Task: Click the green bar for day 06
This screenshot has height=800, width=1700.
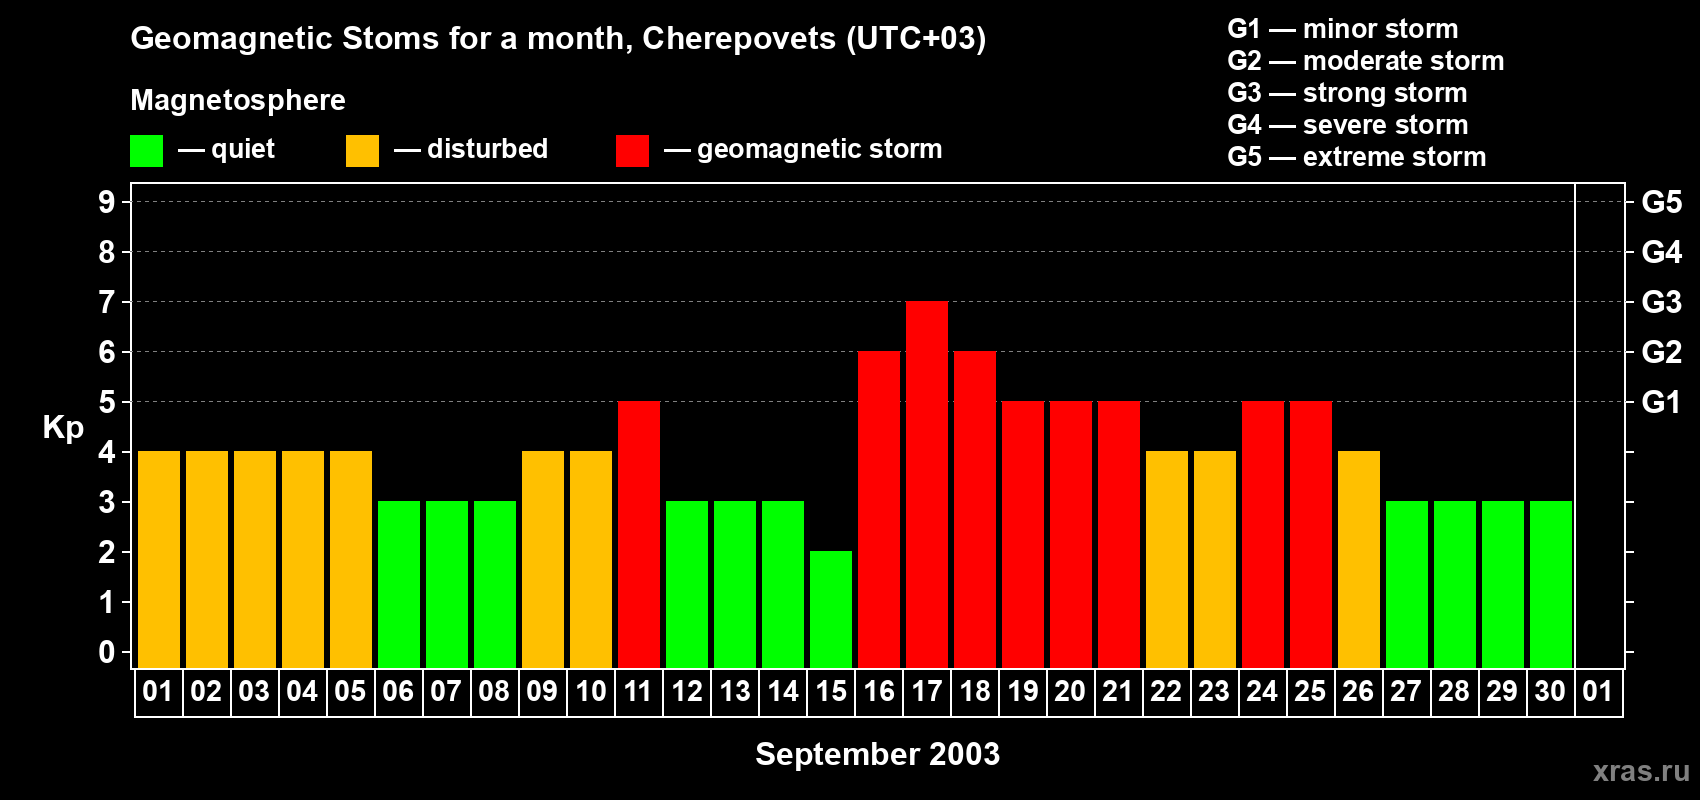Action: (x=399, y=584)
